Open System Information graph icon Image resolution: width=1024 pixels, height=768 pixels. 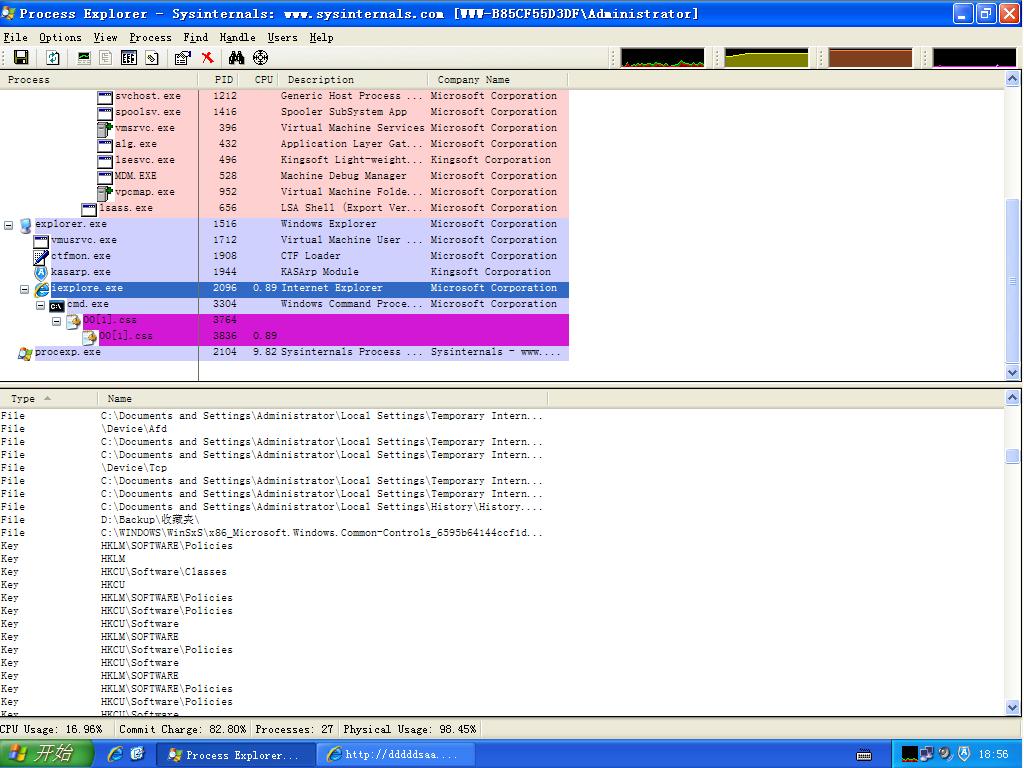pos(84,58)
